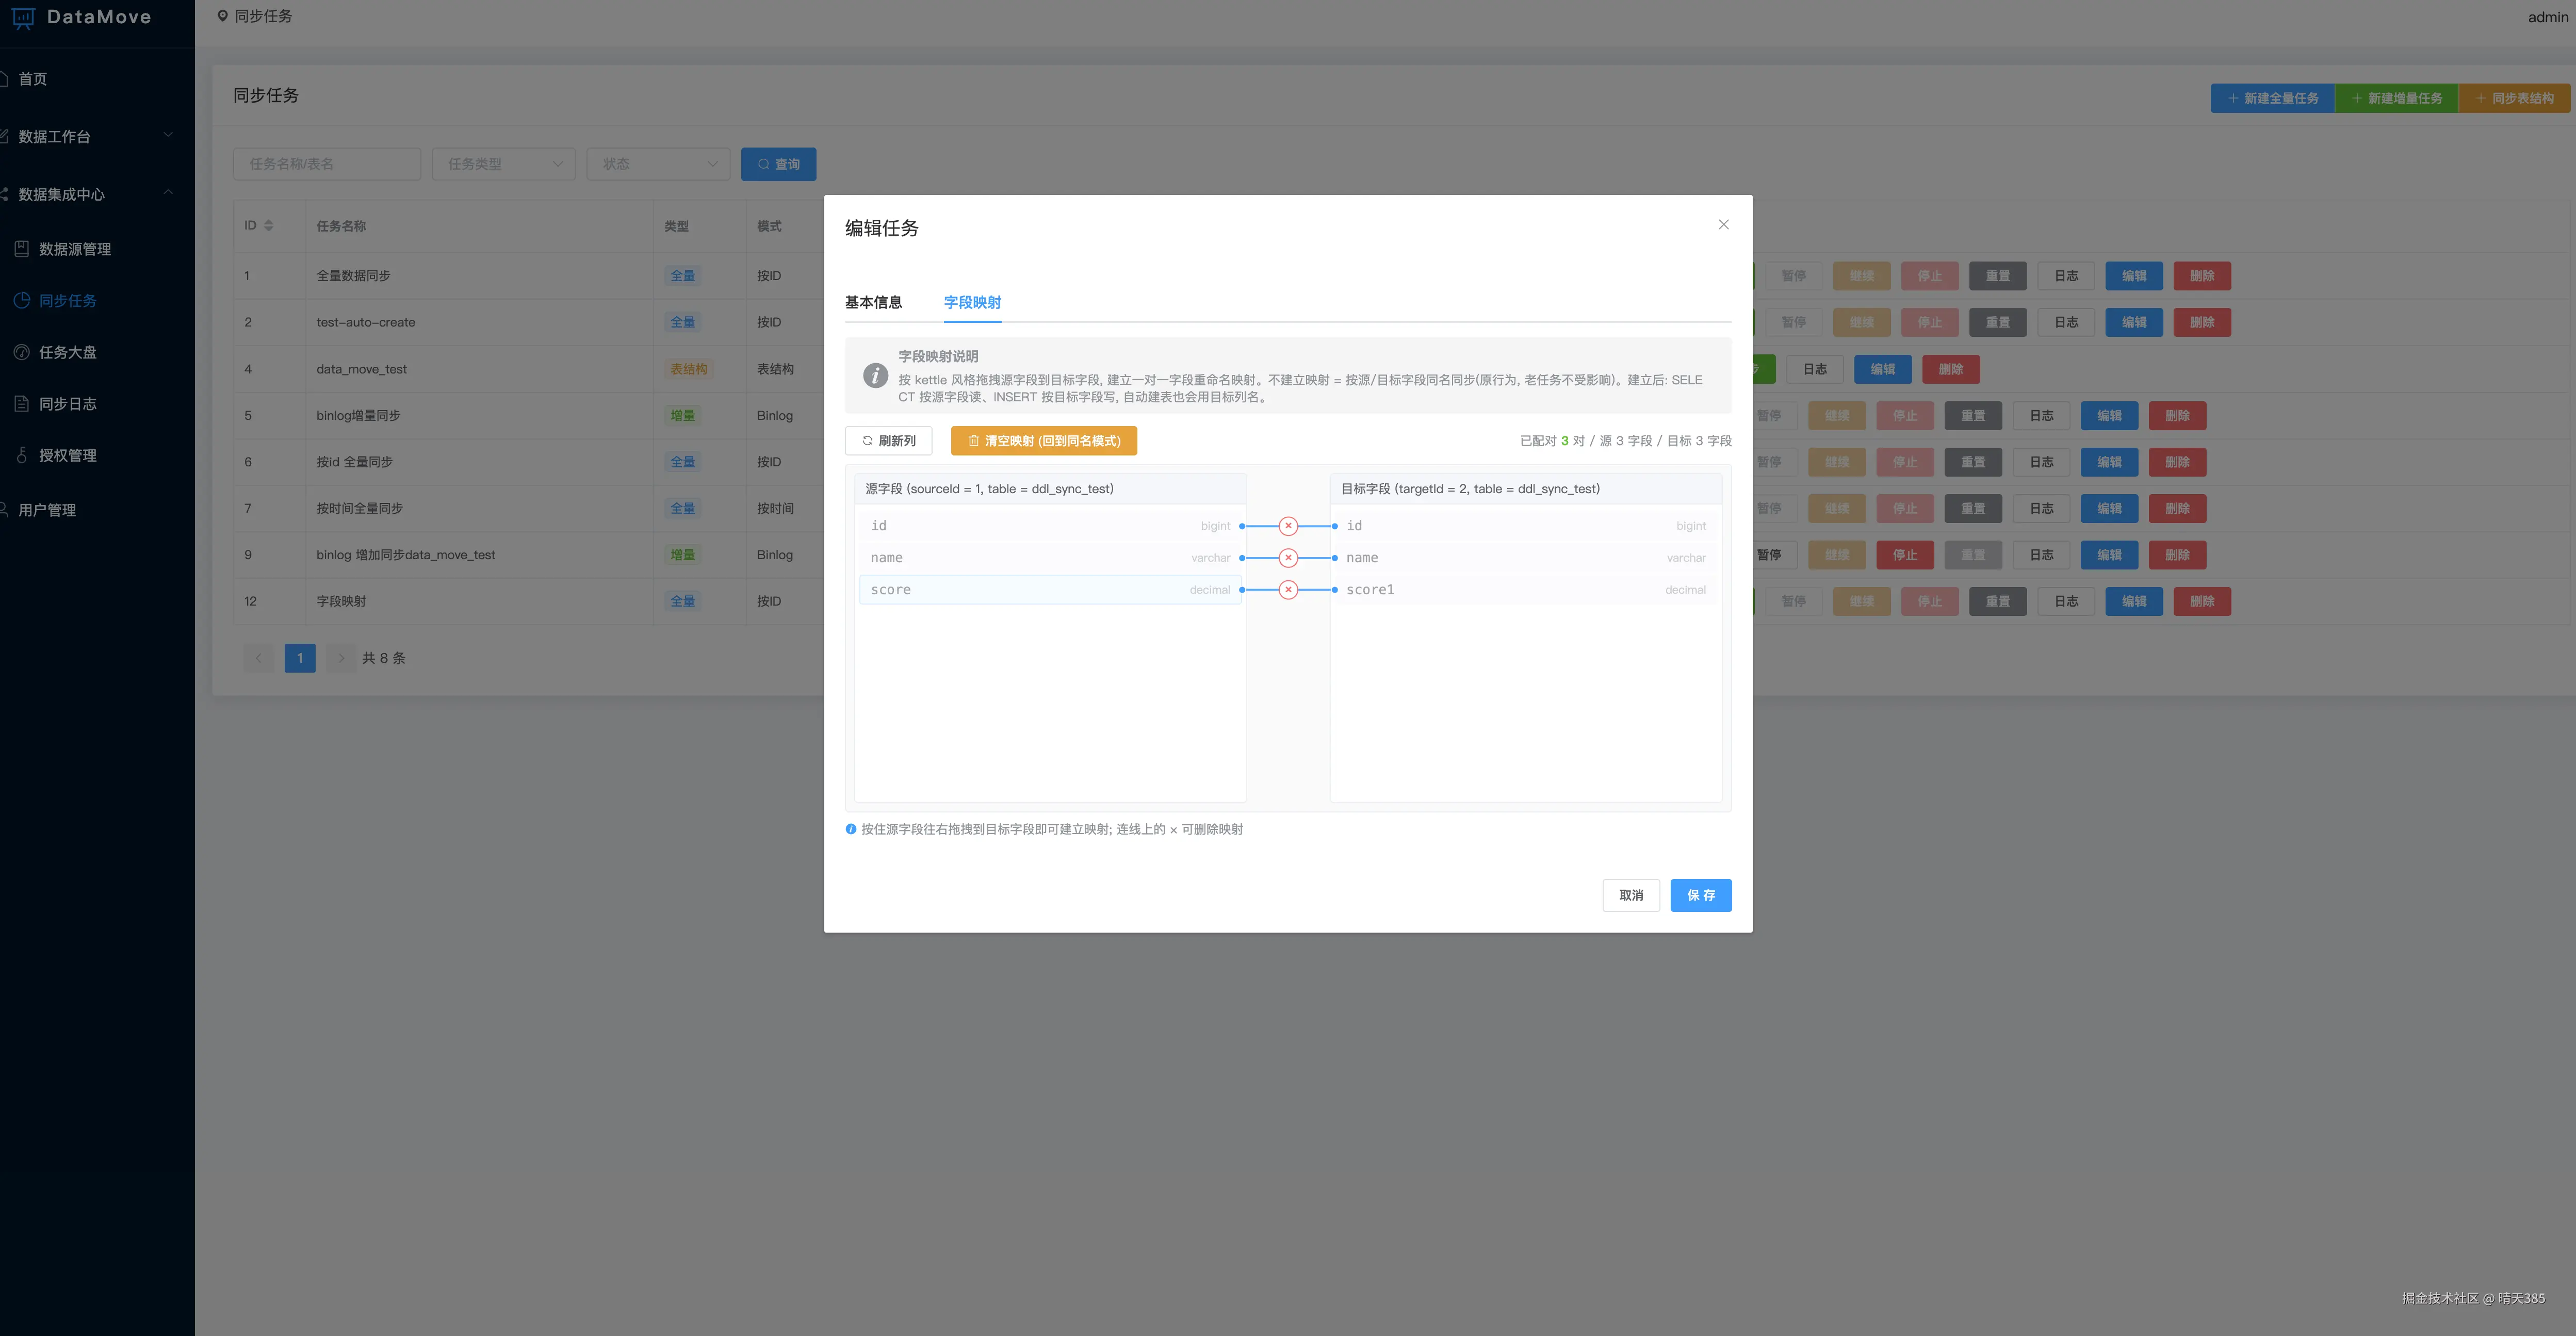Click the 查询 search button
Screen dimensions: 2576x1336
point(778,164)
